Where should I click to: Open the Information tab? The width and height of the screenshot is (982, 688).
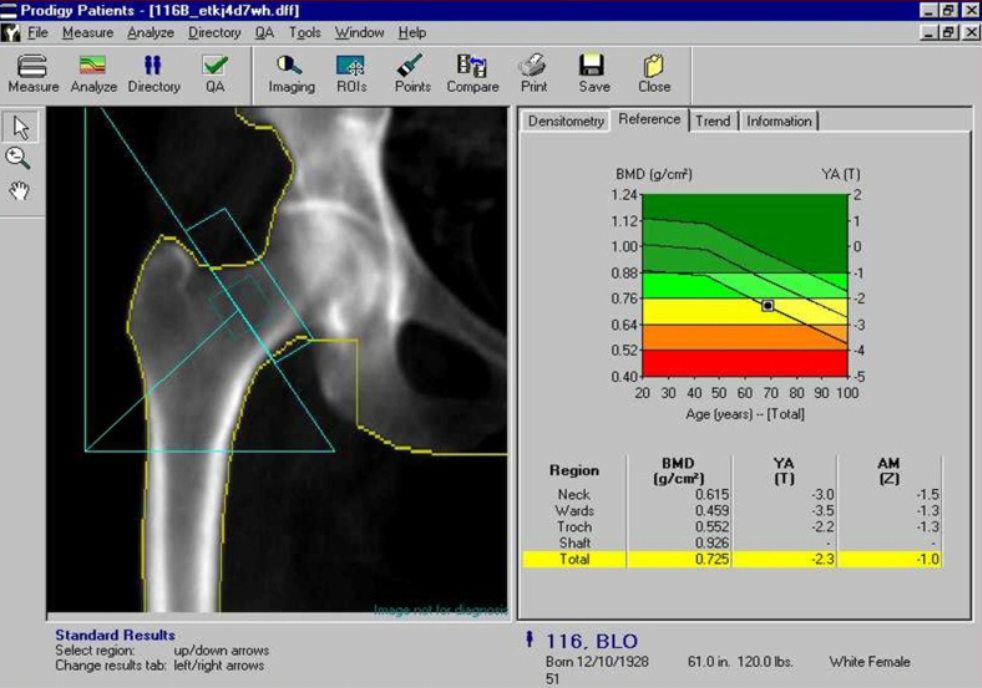click(x=778, y=121)
